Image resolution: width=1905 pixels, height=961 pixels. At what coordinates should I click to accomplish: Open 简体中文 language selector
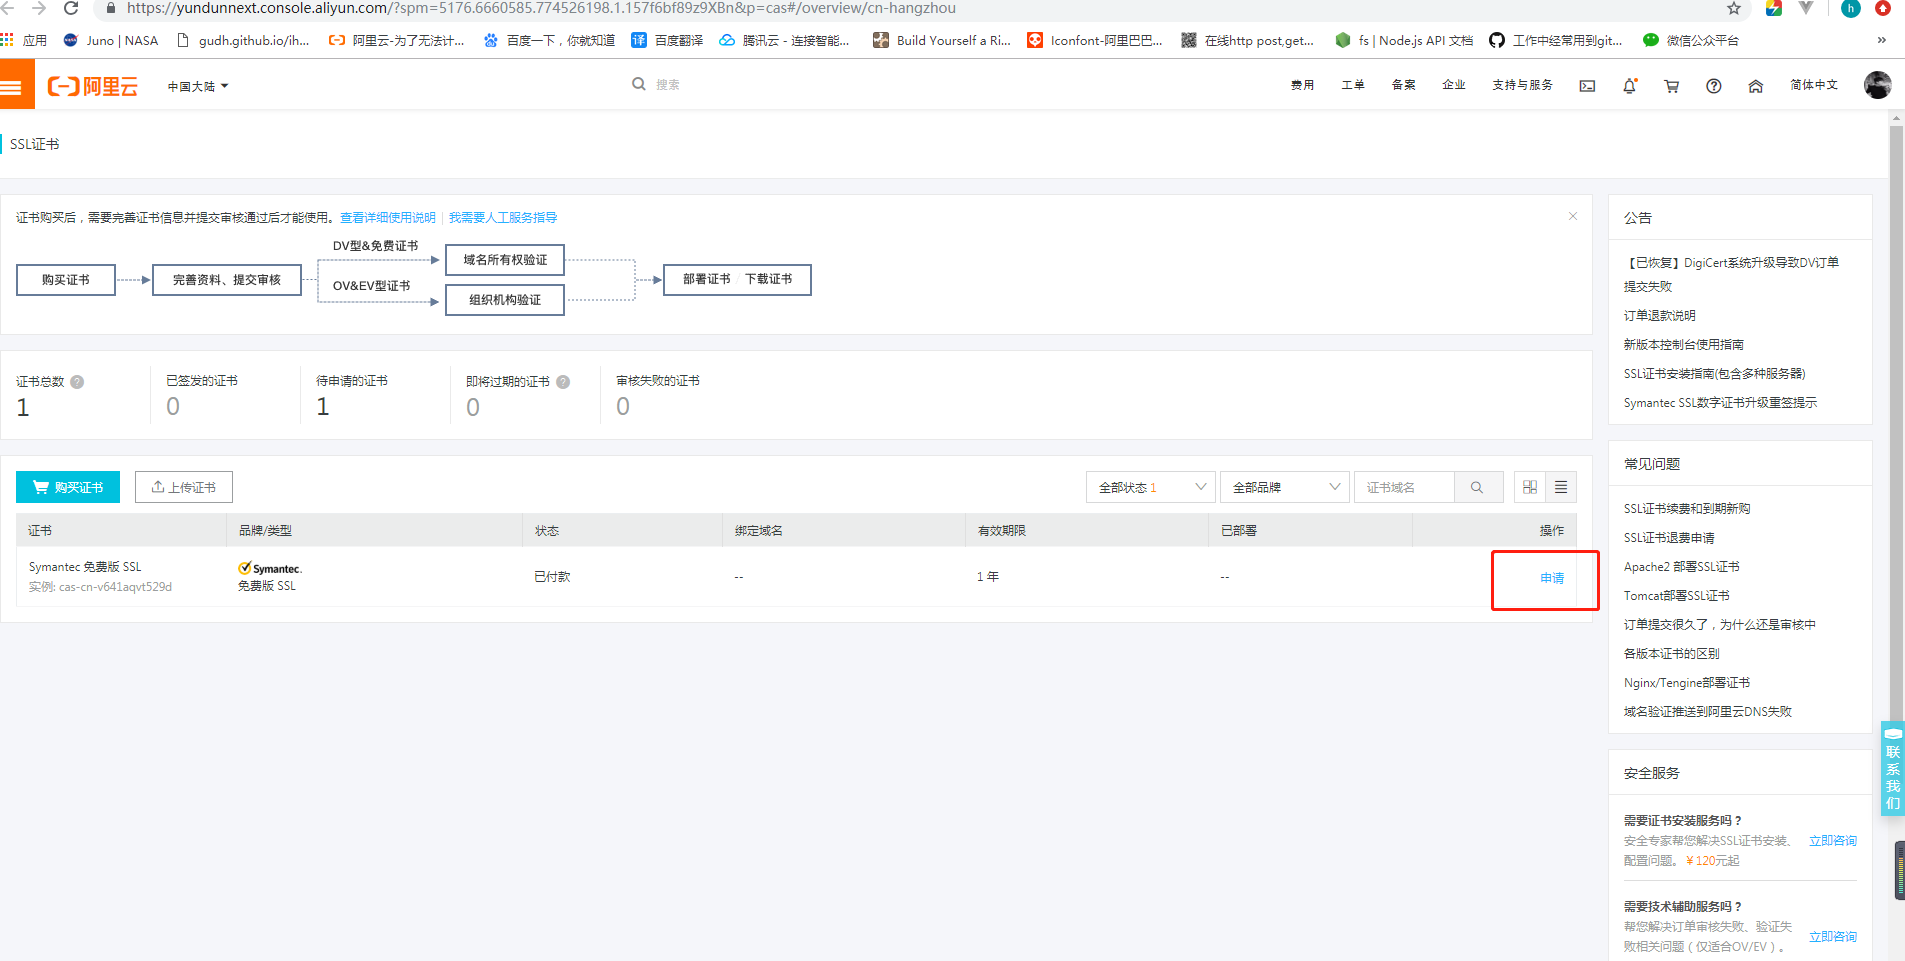pyautogui.click(x=1813, y=85)
